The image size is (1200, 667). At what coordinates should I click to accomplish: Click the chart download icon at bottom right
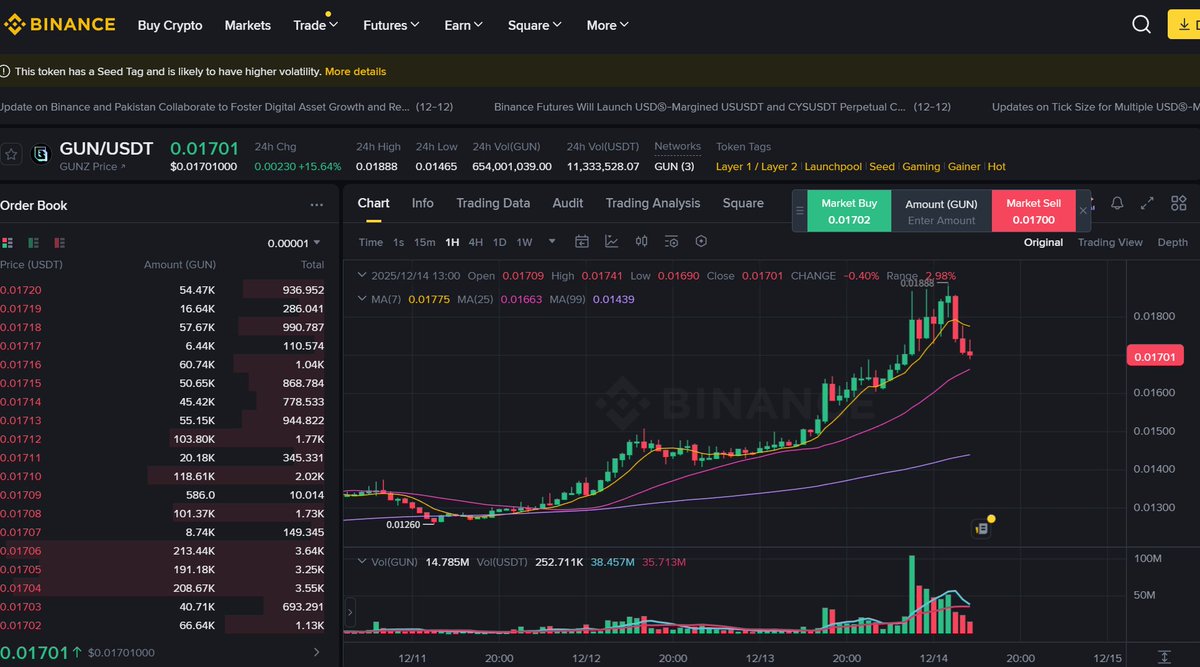click(1163, 656)
